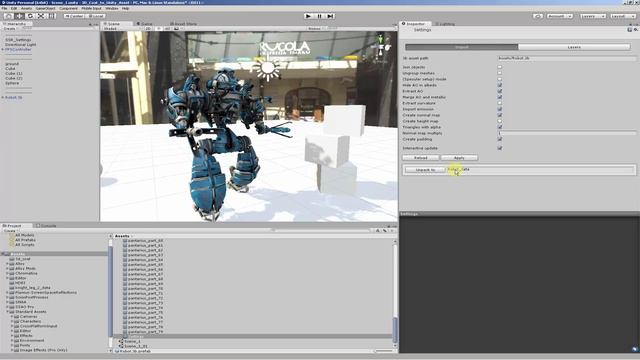Uncheck Triangles with alpha checkbox
Image resolution: width=640 pixels, height=360 pixels.
click(x=500, y=127)
